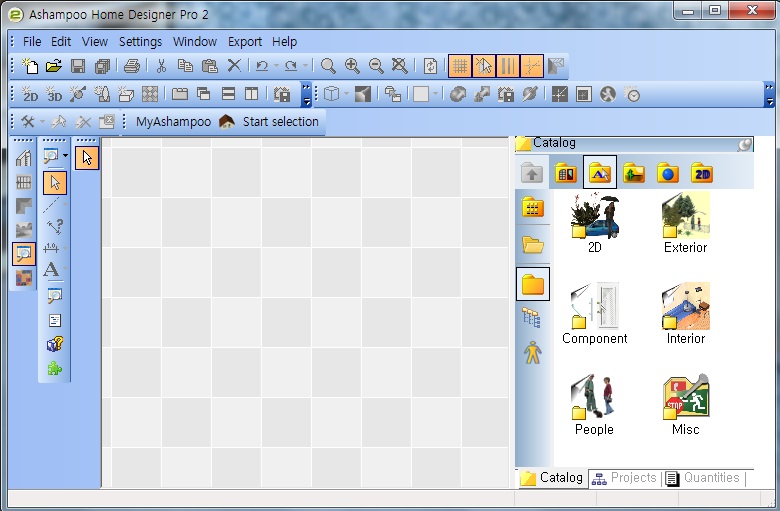Image resolution: width=780 pixels, height=511 pixels.
Task: Click the Show all zoom icon
Action: (x=399, y=66)
